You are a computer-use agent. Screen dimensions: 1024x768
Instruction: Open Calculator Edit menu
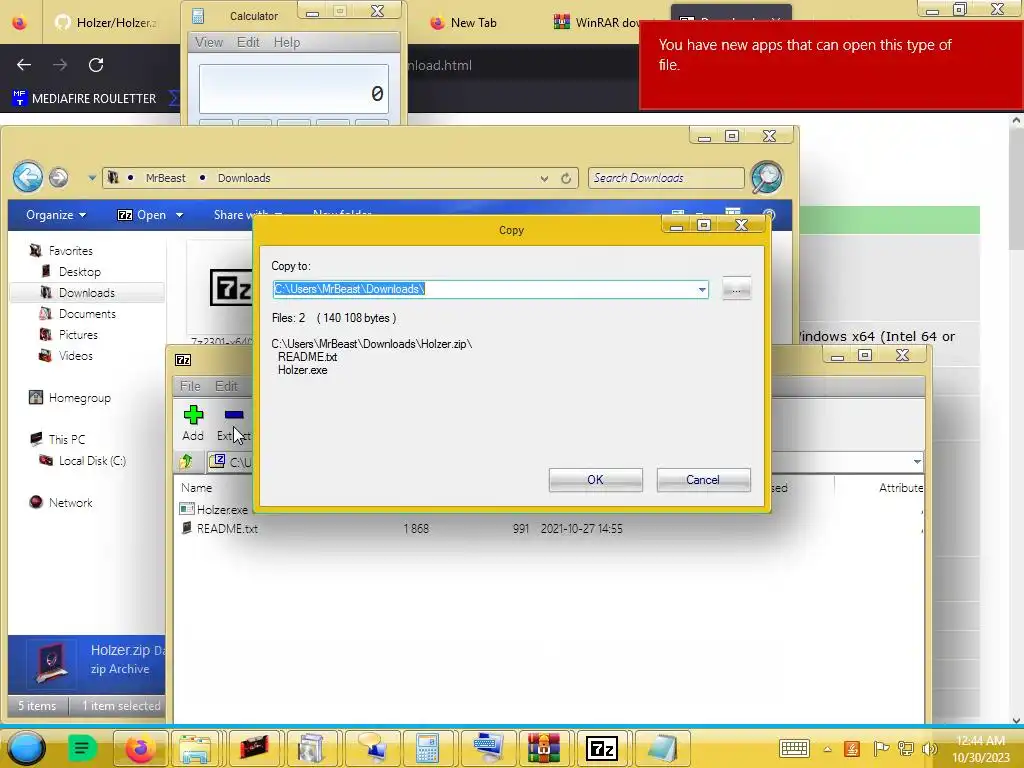point(248,42)
